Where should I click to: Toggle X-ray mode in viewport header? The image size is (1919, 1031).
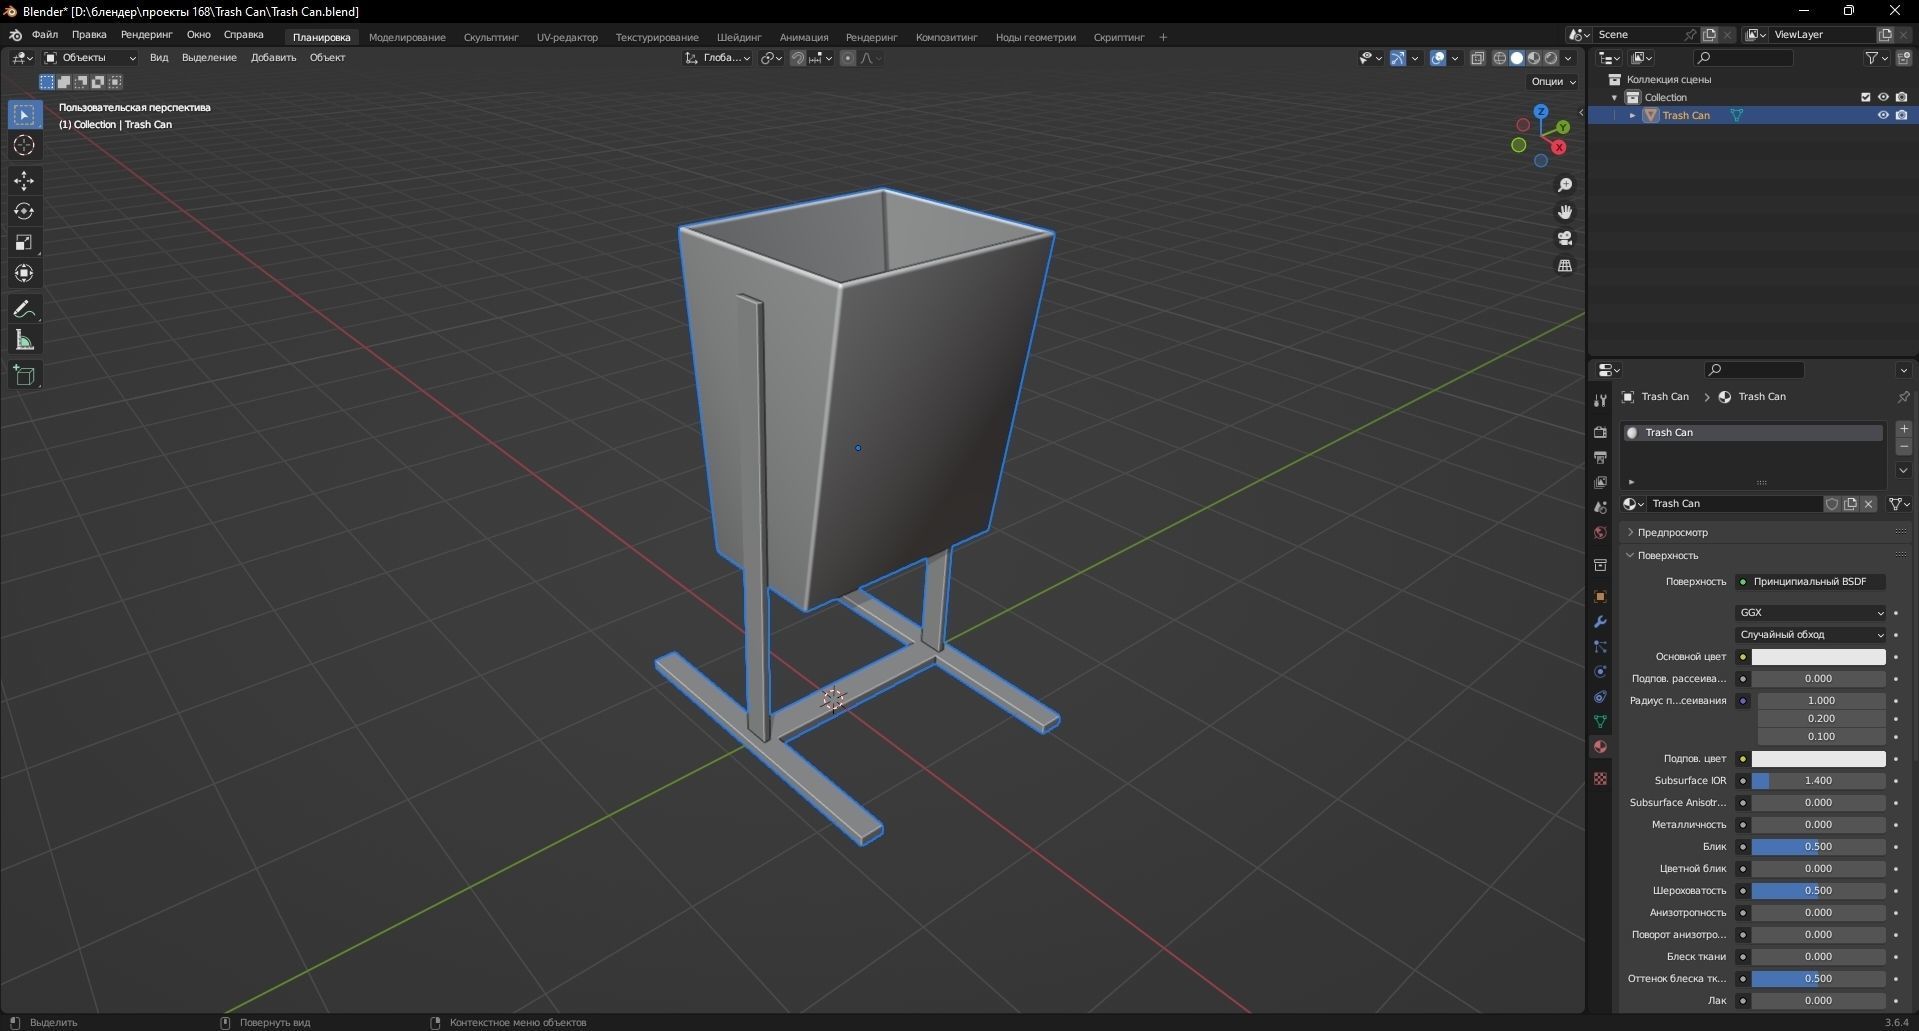(1478, 58)
